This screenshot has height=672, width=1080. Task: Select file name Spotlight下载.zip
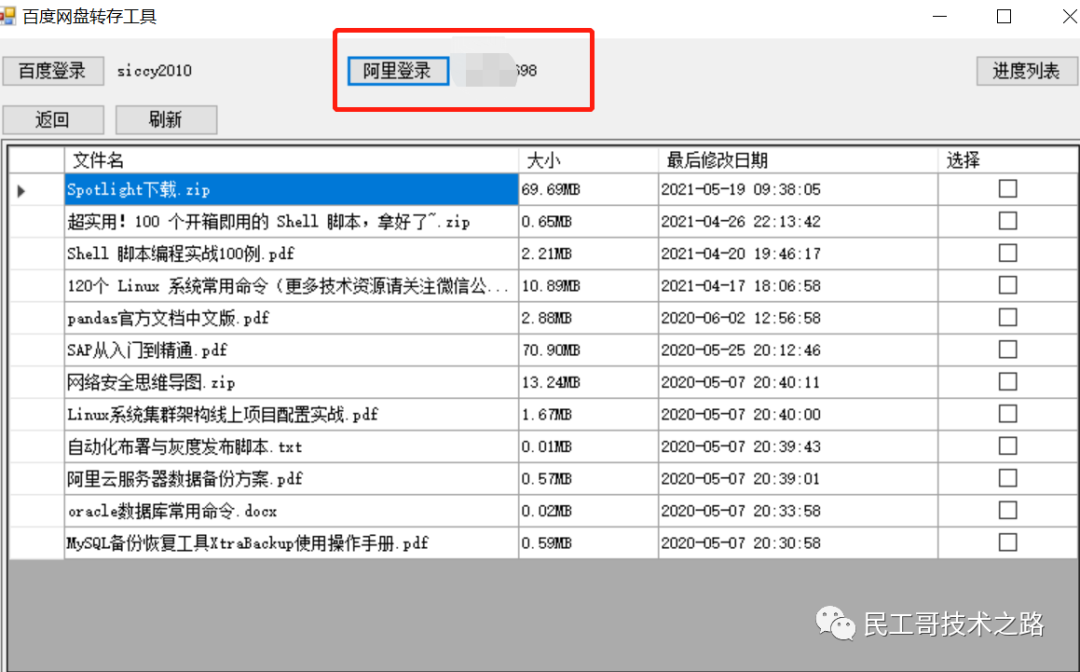[291, 189]
